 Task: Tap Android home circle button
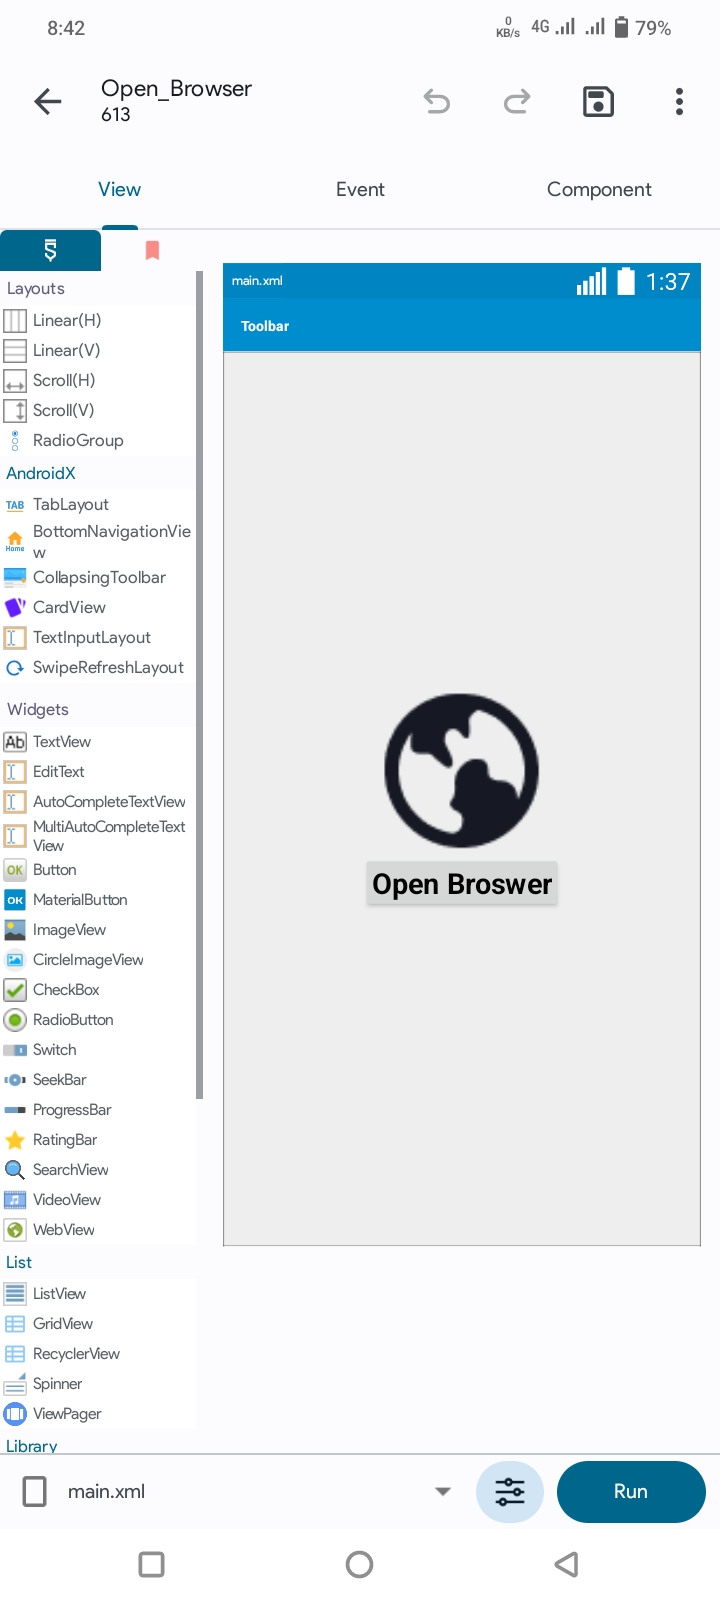[x=359, y=1564]
